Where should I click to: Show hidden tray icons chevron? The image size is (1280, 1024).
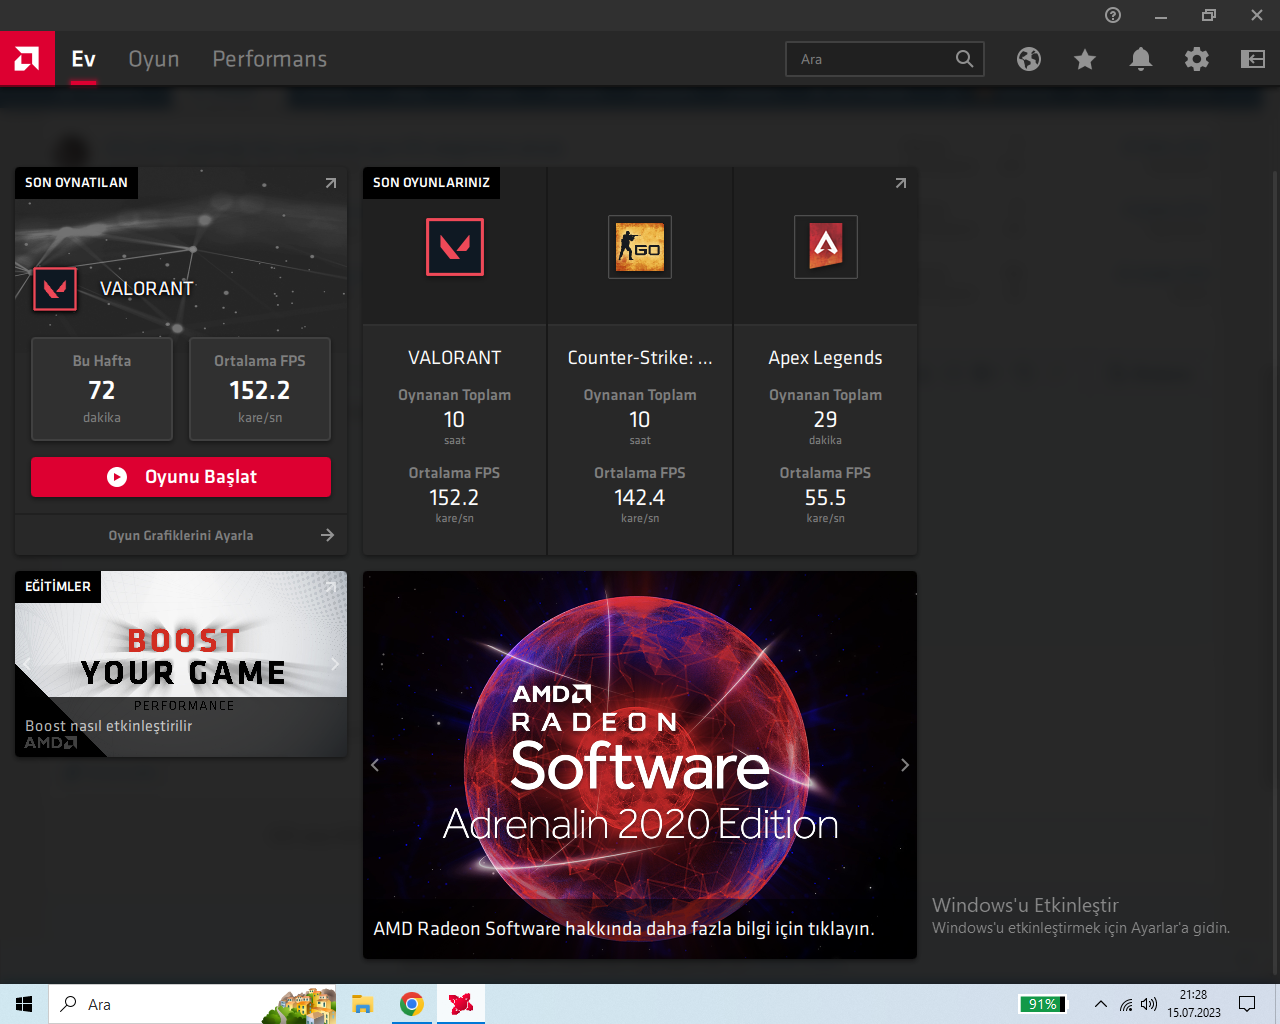click(x=1101, y=1004)
